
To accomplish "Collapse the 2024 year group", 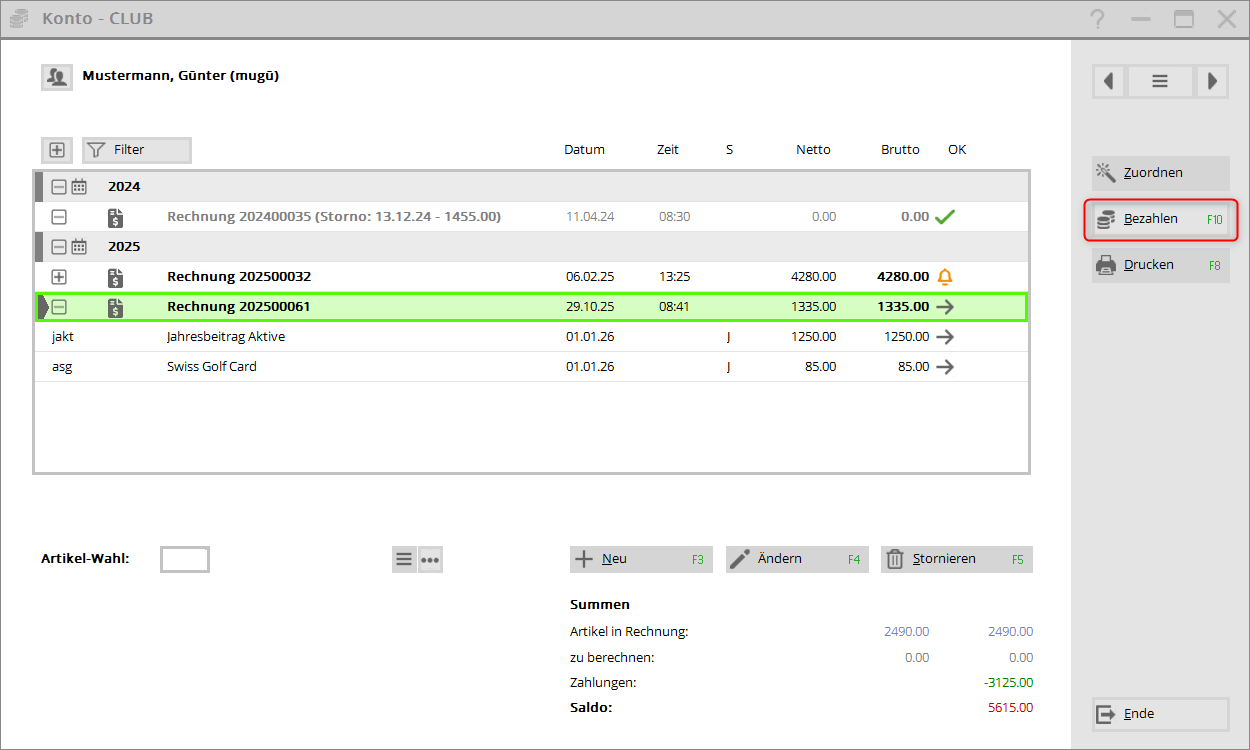I will tap(59, 187).
